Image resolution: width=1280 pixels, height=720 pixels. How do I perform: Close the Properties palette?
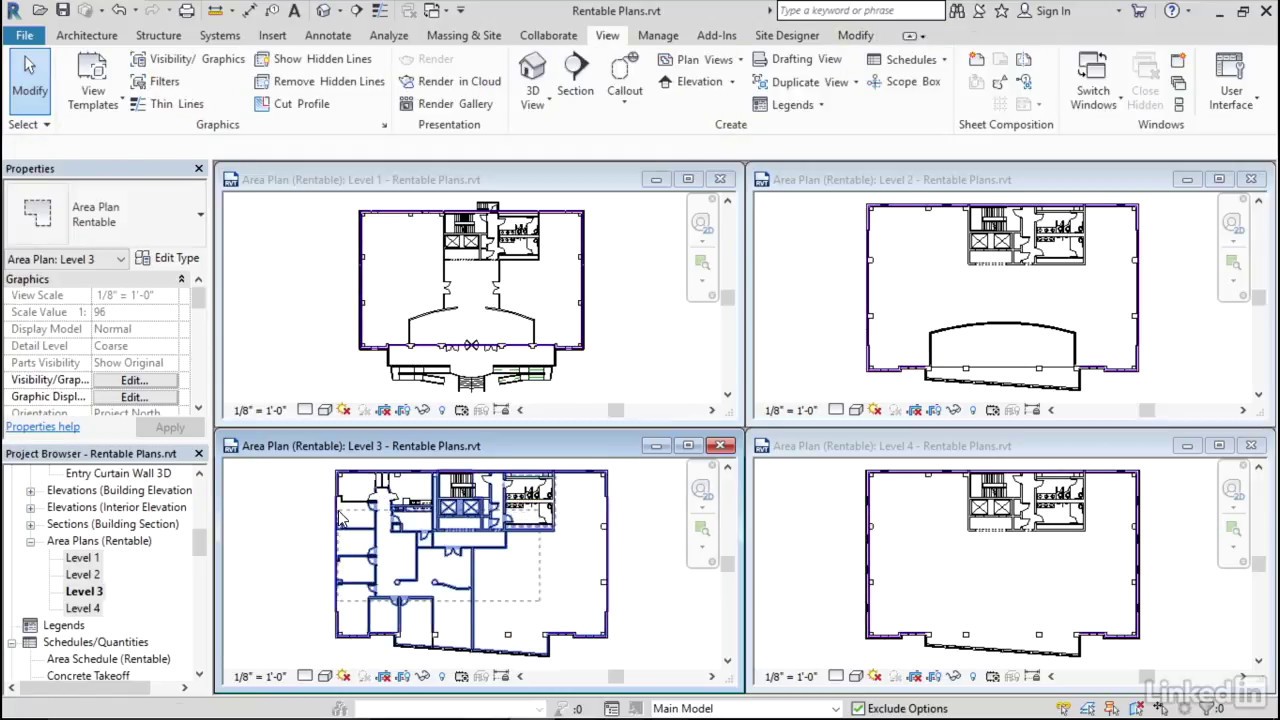pyautogui.click(x=198, y=169)
